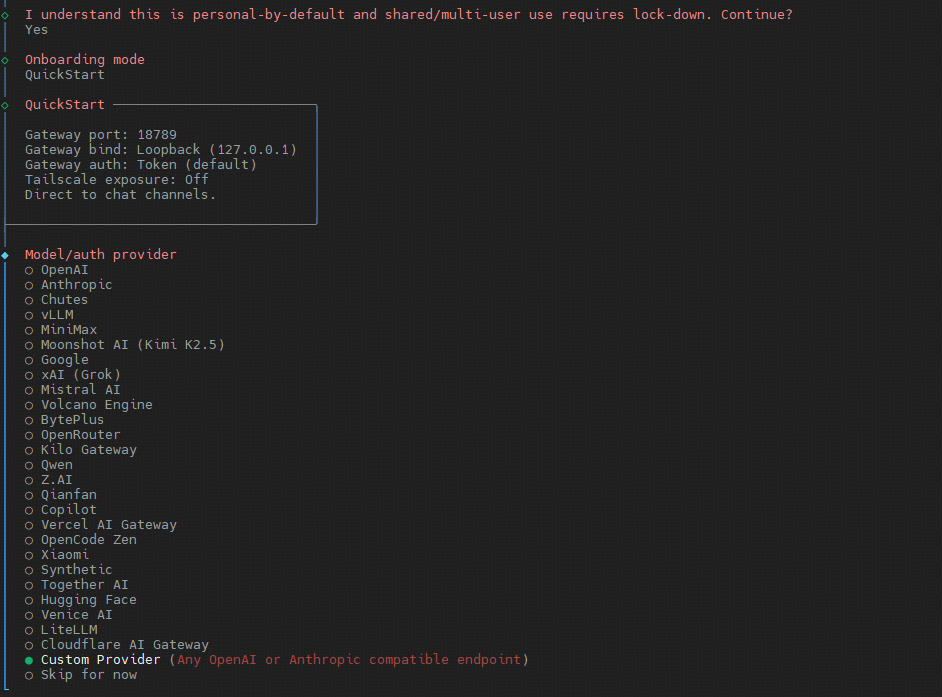Select the Google provider option
This screenshot has width=942, height=697.
(x=64, y=360)
